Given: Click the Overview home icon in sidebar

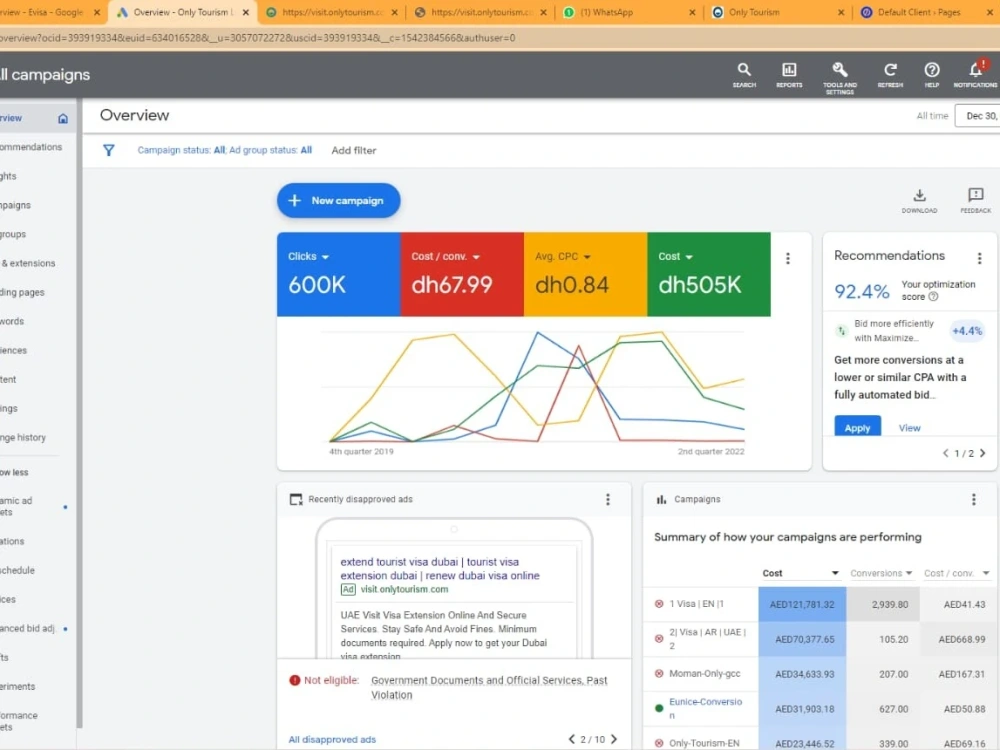Looking at the screenshot, I should pos(62,119).
